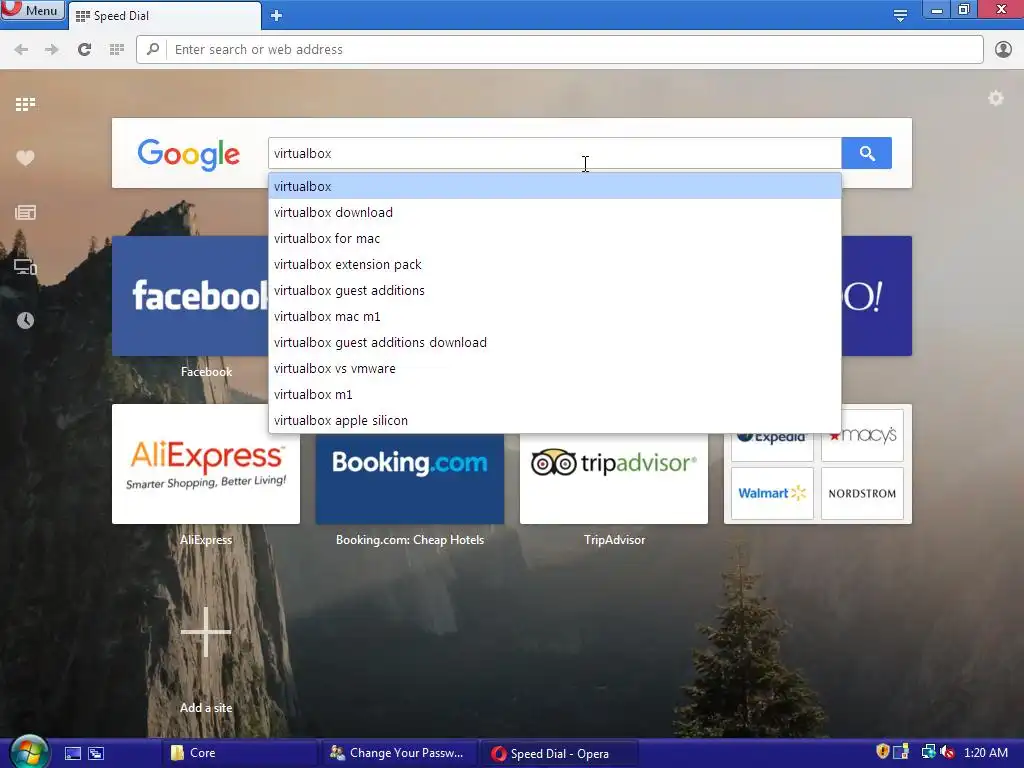
Task: Go back with the back arrow
Action: (x=21, y=50)
